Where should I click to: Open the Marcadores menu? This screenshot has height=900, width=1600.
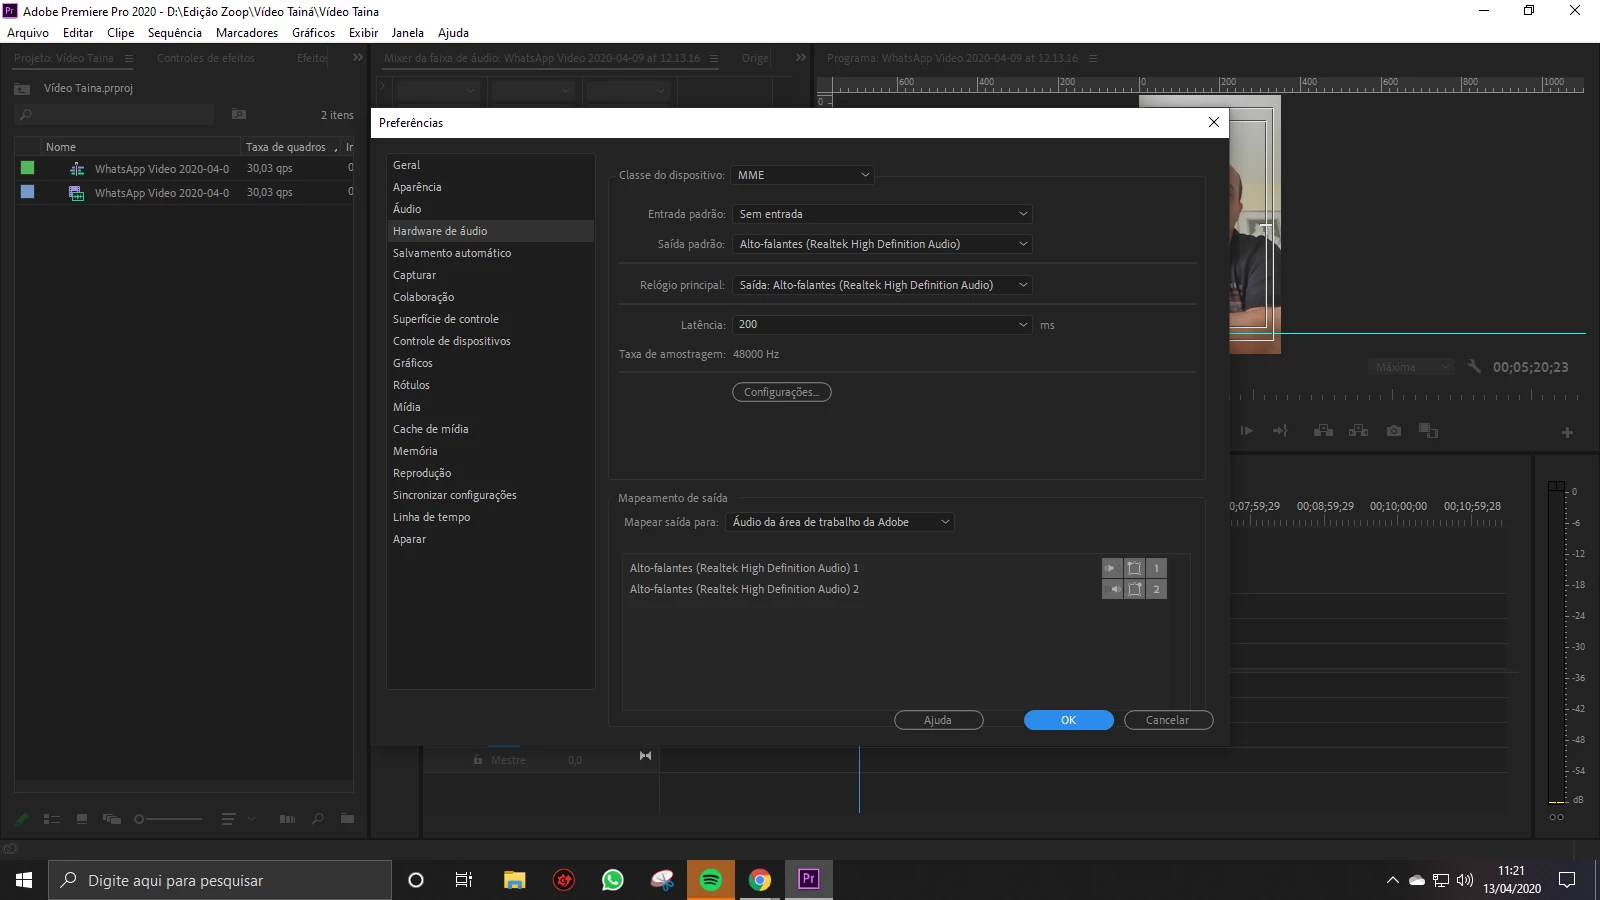click(247, 33)
